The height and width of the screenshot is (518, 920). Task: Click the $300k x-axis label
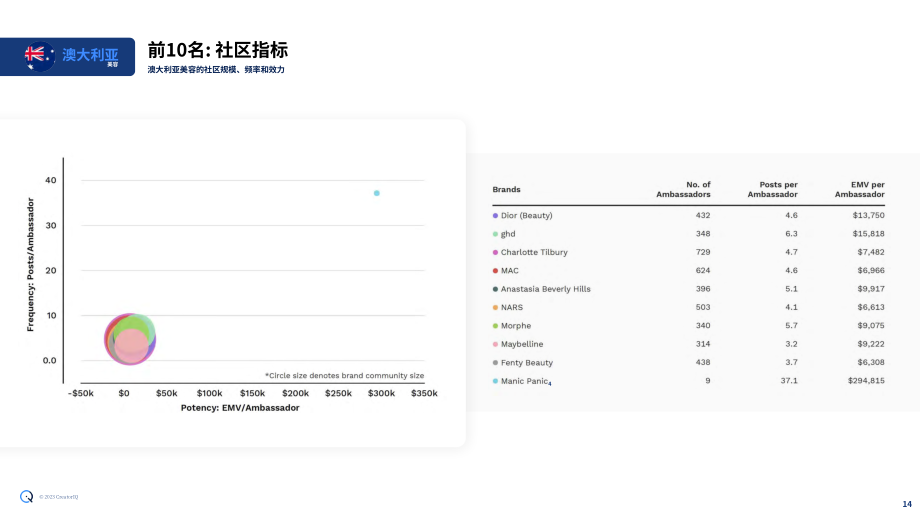pyautogui.click(x=381, y=393)
